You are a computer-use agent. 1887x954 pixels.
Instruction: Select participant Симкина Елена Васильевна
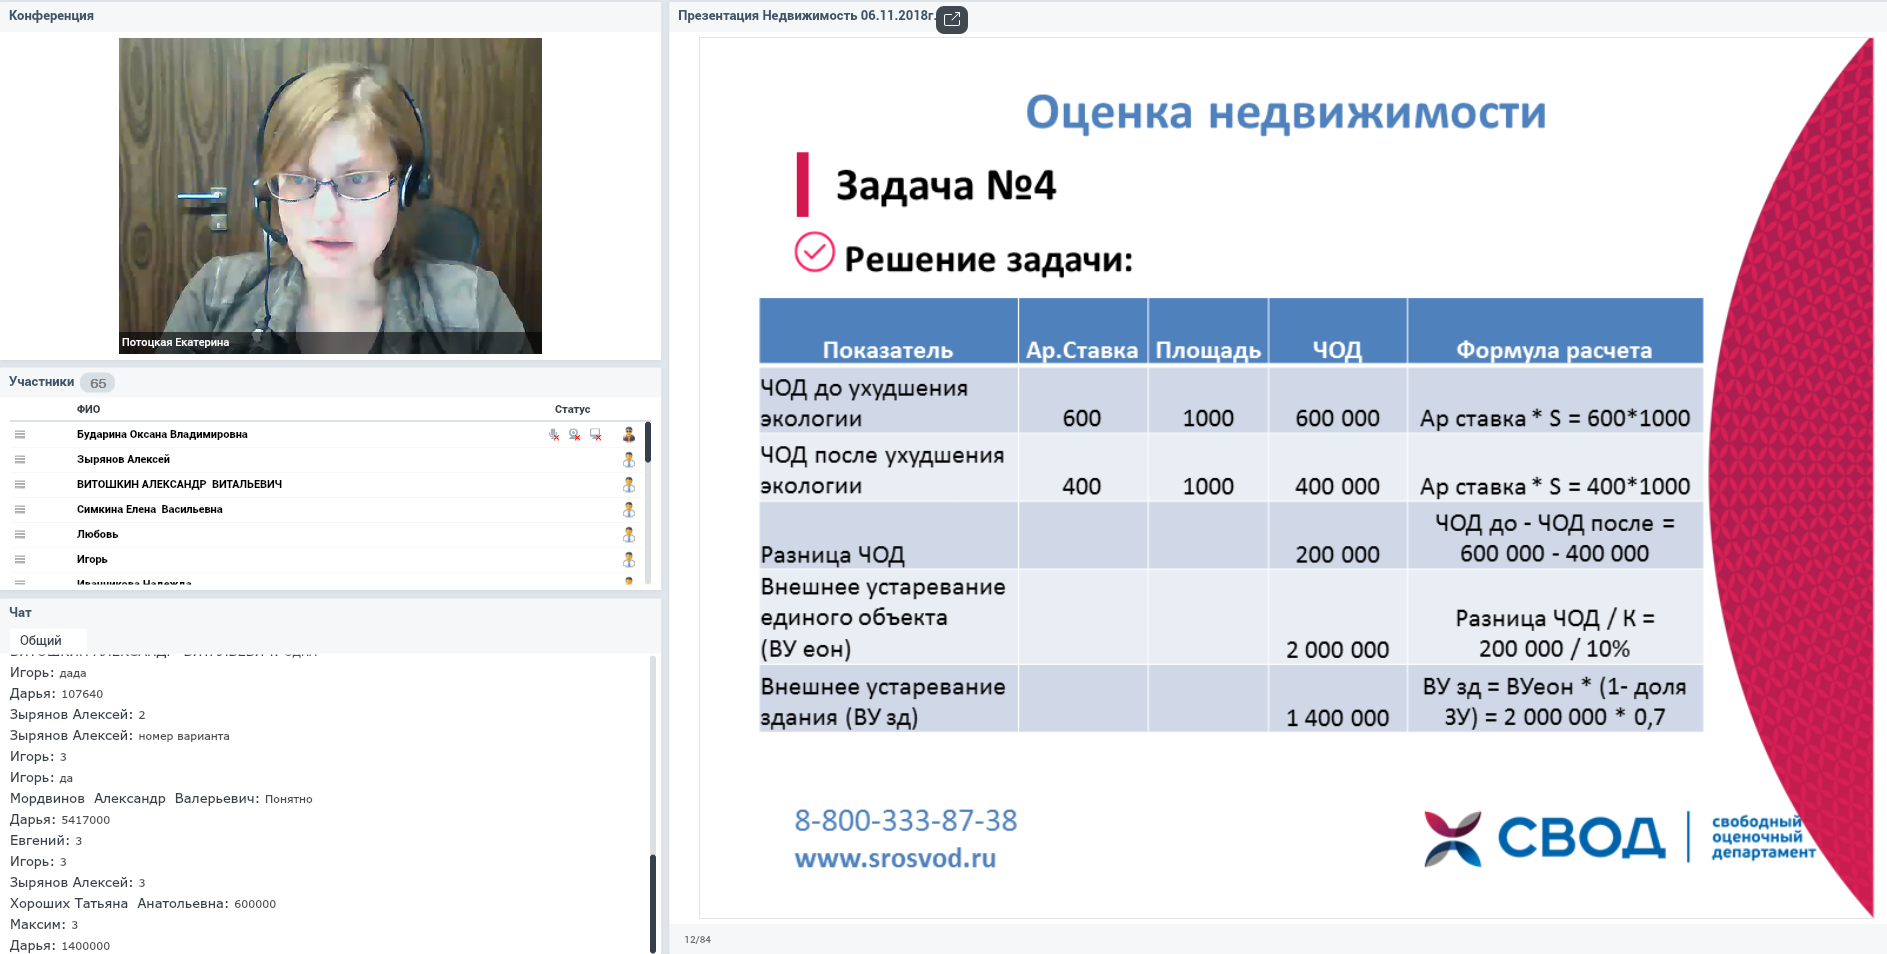[x=150, y=509]
